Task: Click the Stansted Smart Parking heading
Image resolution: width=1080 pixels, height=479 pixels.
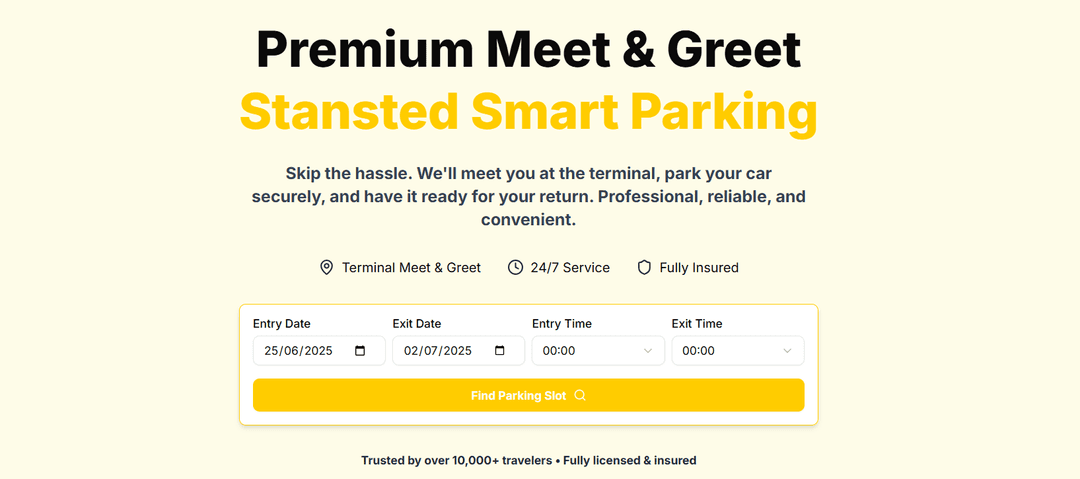Action: point(528,111)
